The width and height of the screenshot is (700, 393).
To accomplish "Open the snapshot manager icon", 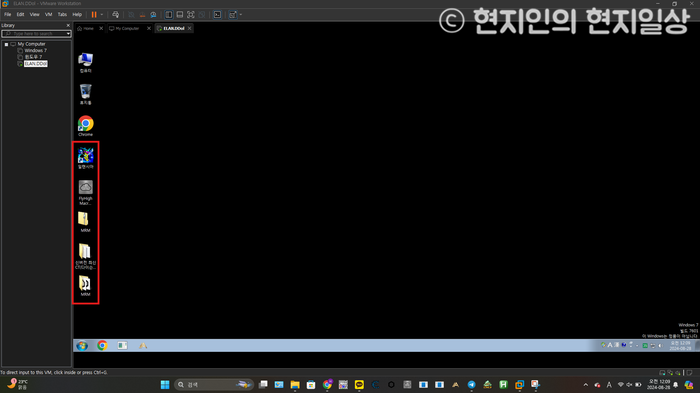I will pos(154,15).
